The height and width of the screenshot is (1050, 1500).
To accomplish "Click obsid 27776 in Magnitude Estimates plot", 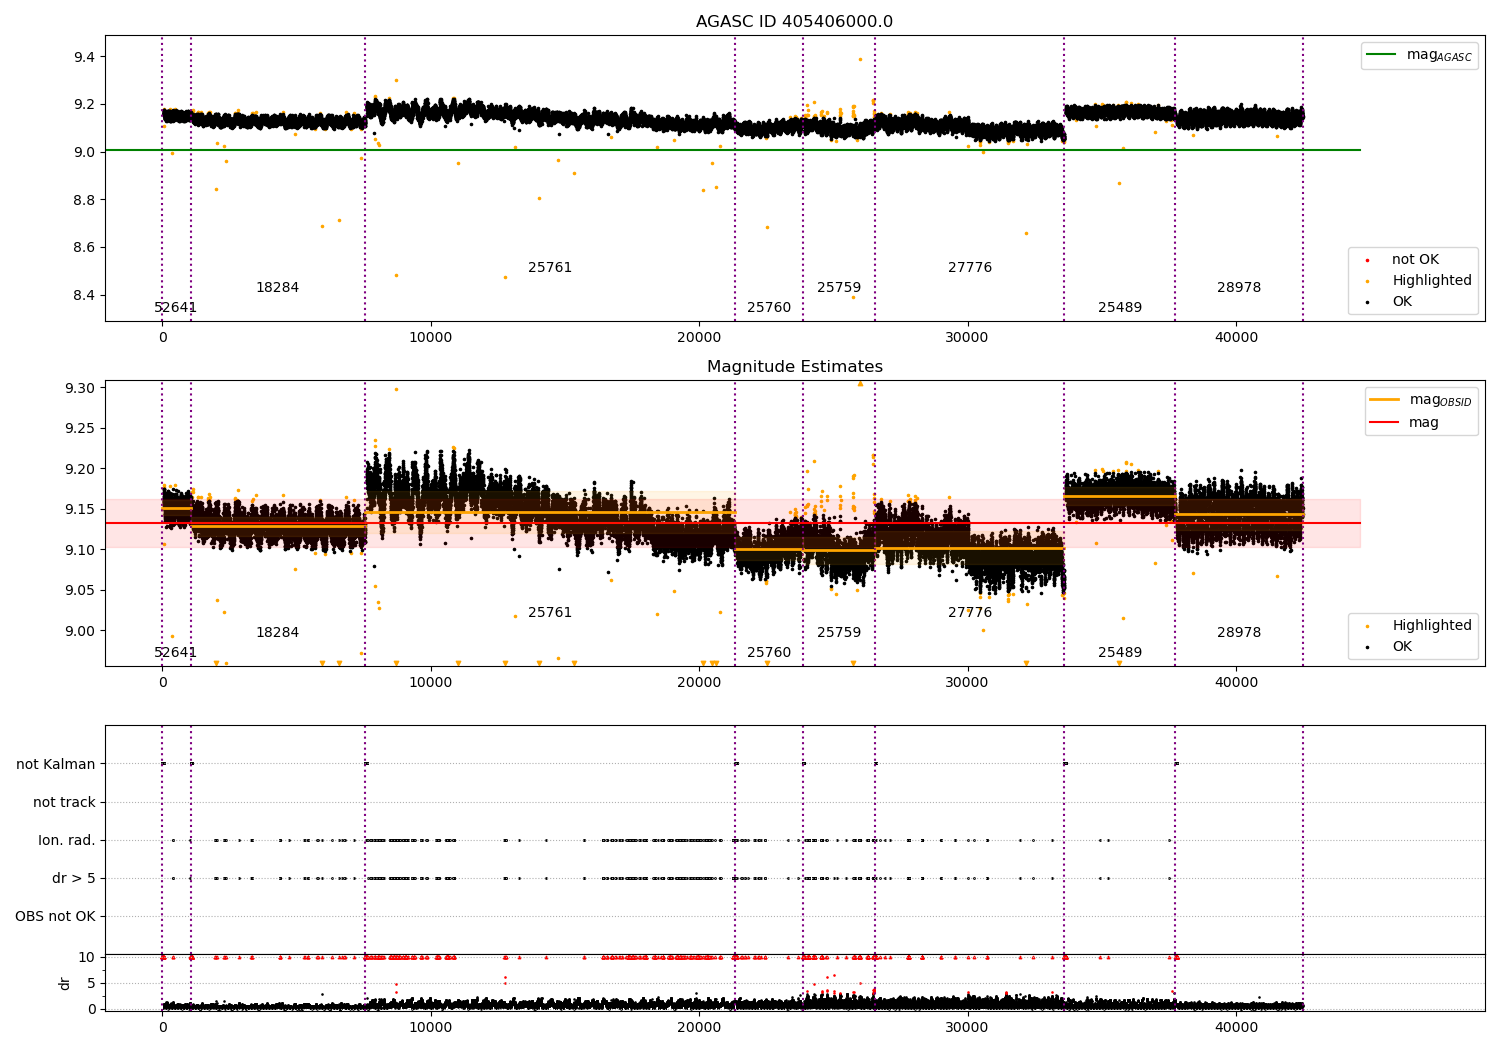I will (x=970, y=613).
